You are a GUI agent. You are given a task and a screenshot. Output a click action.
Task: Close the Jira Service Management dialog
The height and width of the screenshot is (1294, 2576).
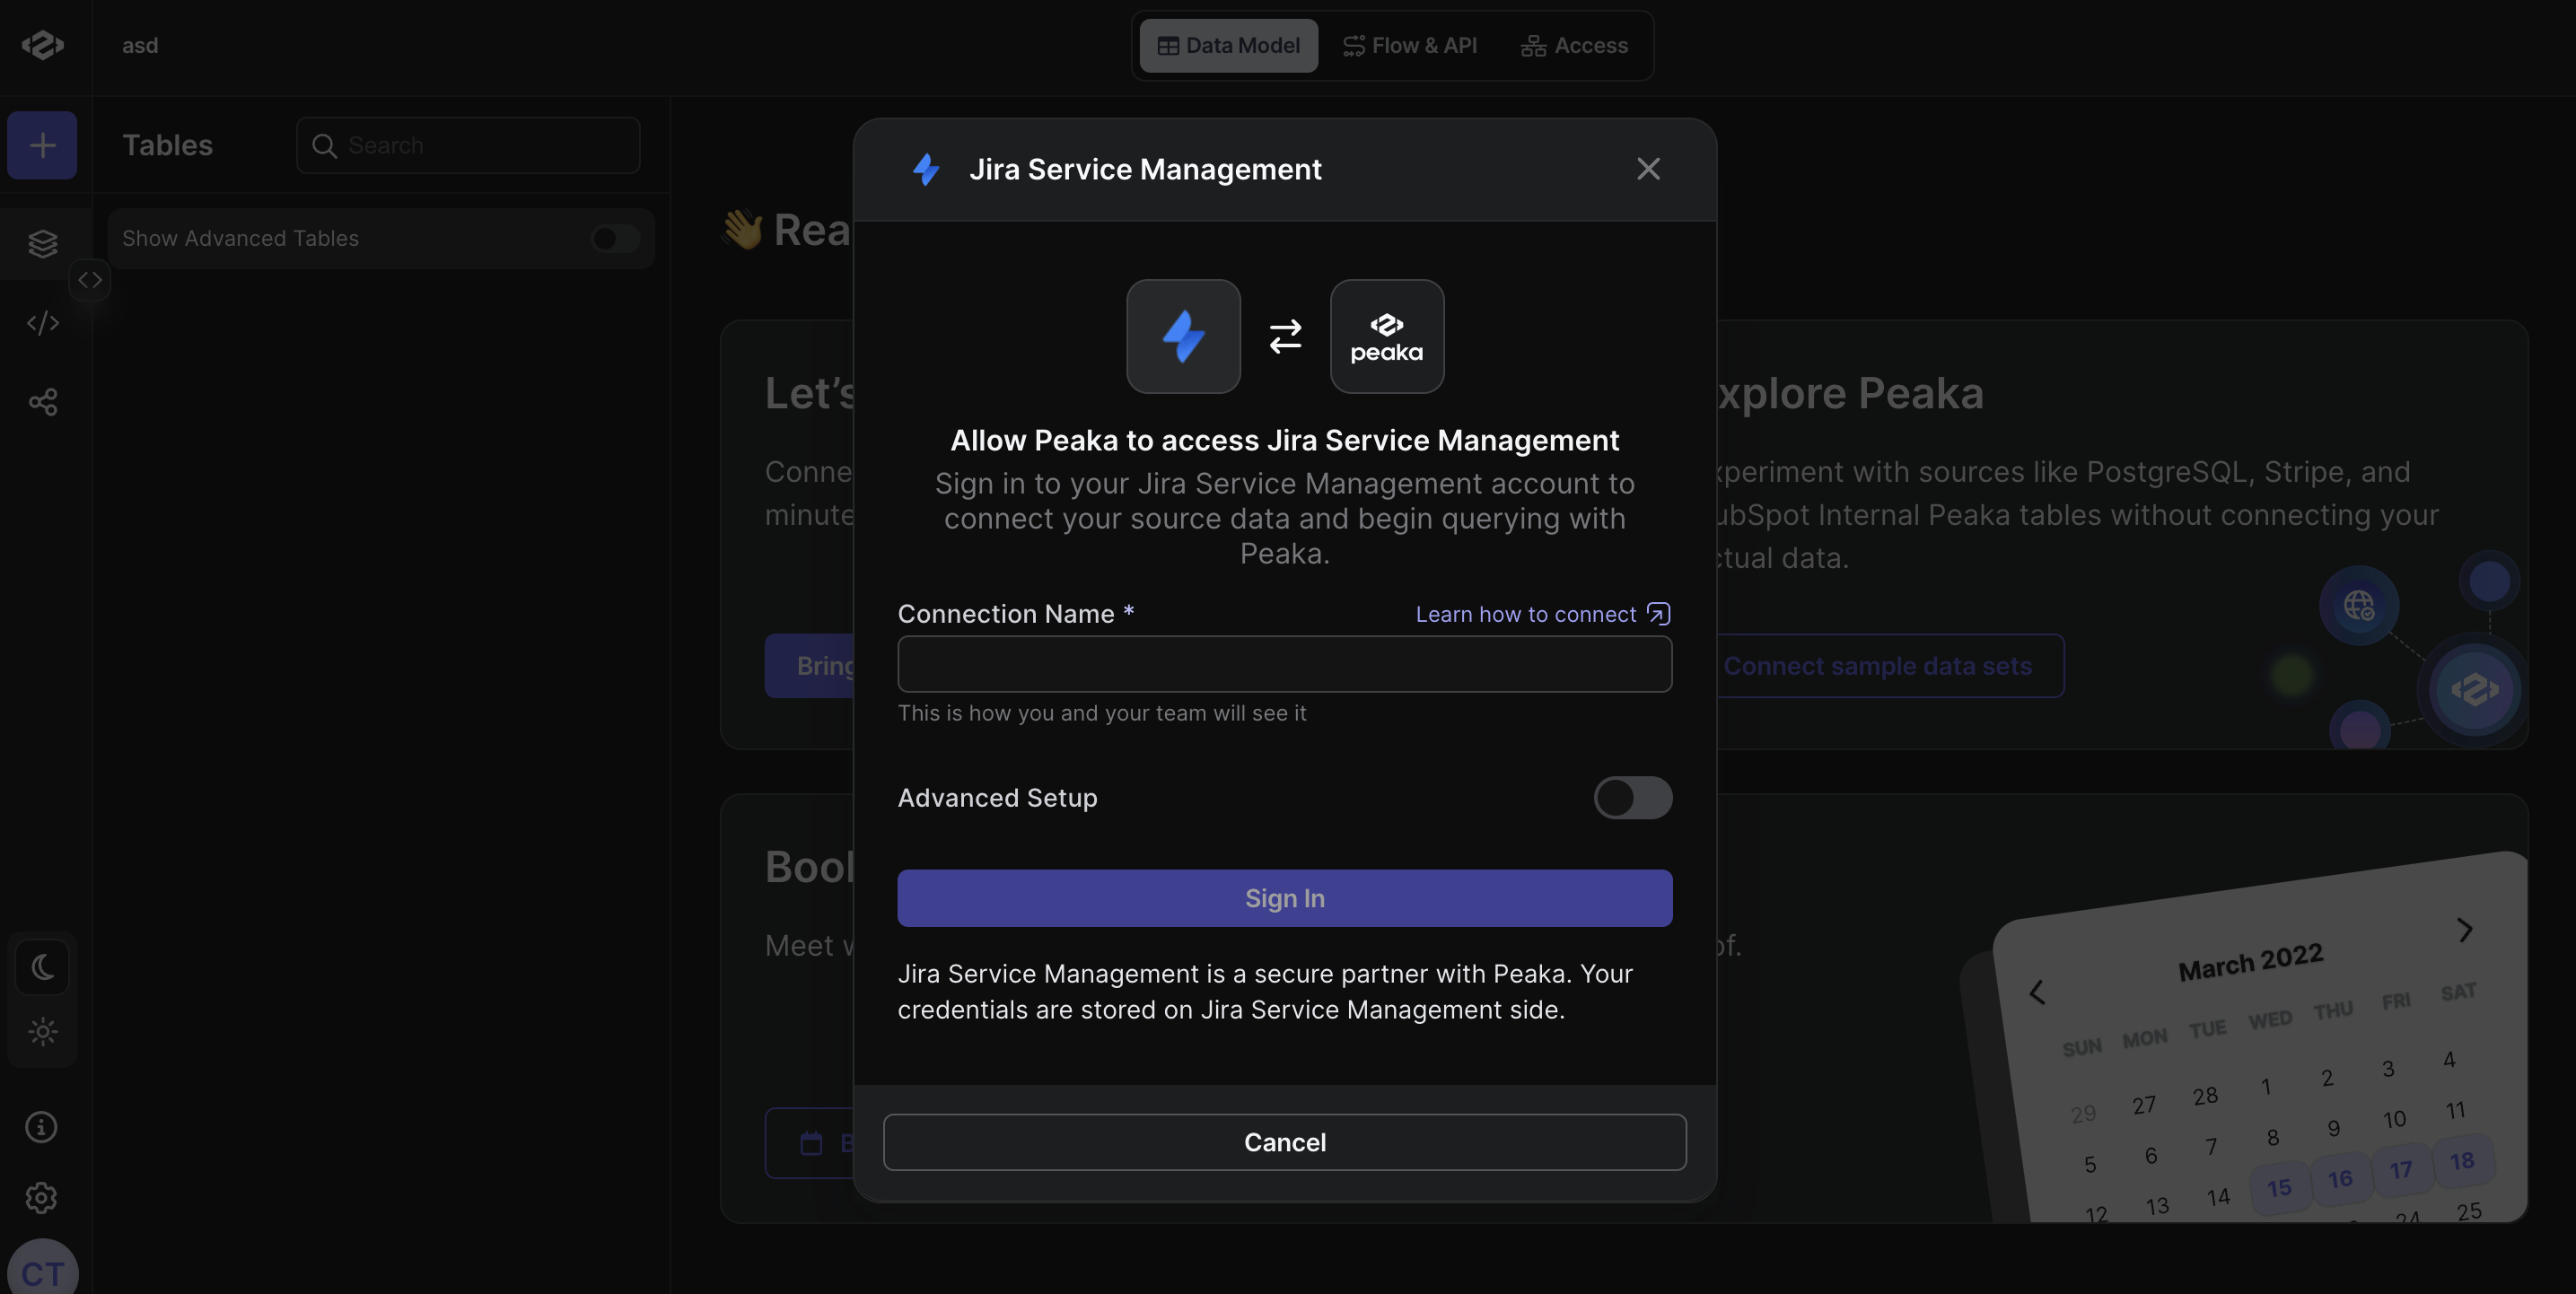[1648, 169]
